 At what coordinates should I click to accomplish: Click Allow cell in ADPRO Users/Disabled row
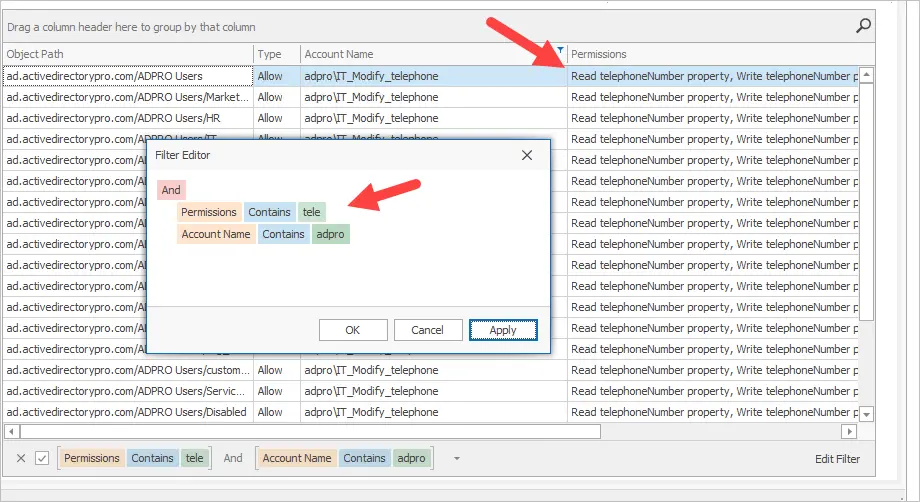click(277, 412)
